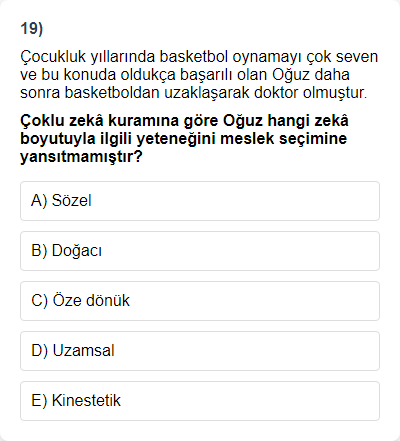Viewport: 400px width, 441px height.
Task: Select answer option A) Sözel
Action: point(200,201)
